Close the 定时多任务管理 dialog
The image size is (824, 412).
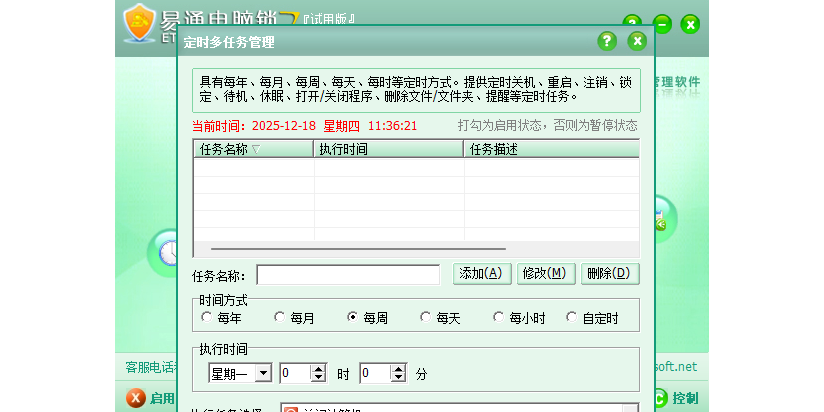click(x=637, y=41)
